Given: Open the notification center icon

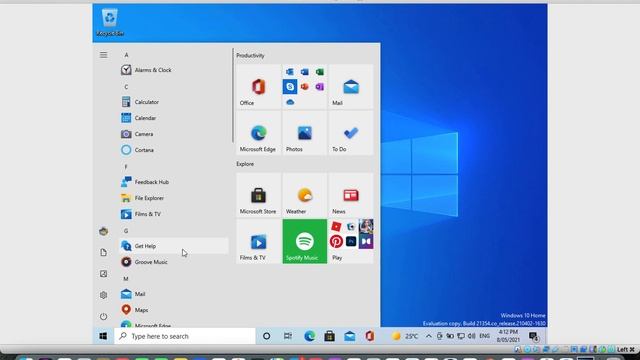Looking at the screenshot, I should click(534, 336).
